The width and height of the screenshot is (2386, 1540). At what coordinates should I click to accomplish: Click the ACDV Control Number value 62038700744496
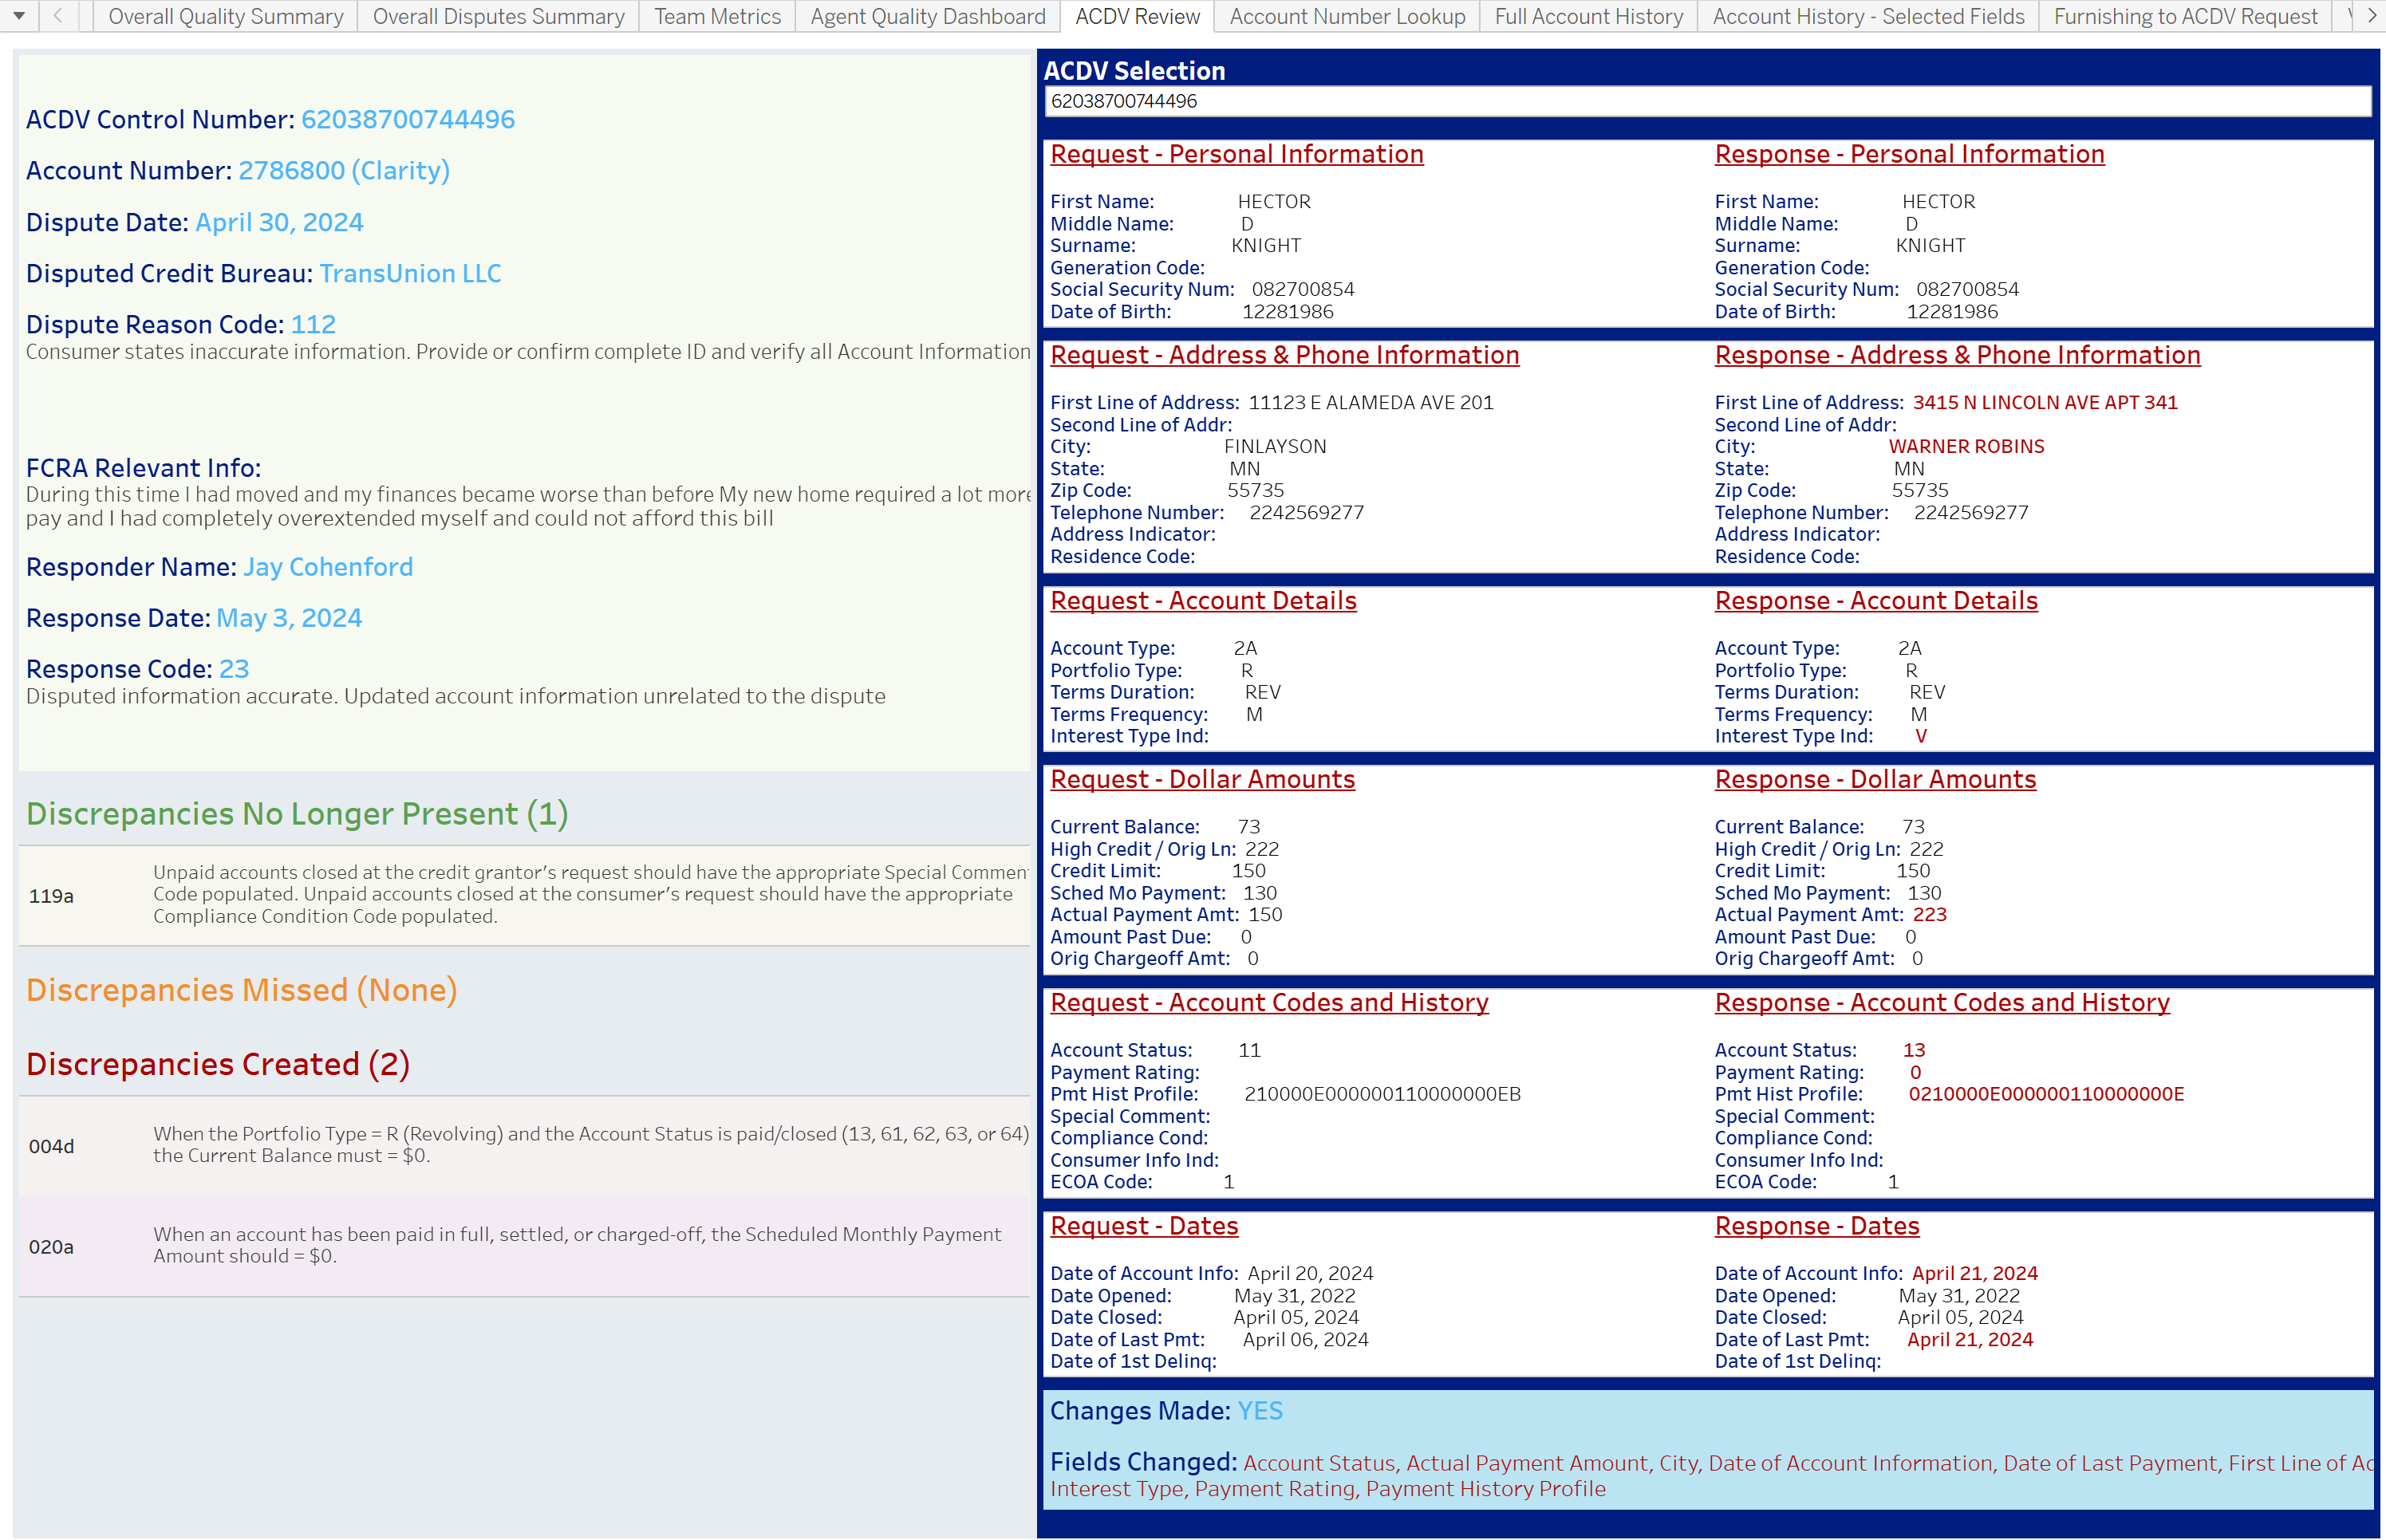point(408,119)
